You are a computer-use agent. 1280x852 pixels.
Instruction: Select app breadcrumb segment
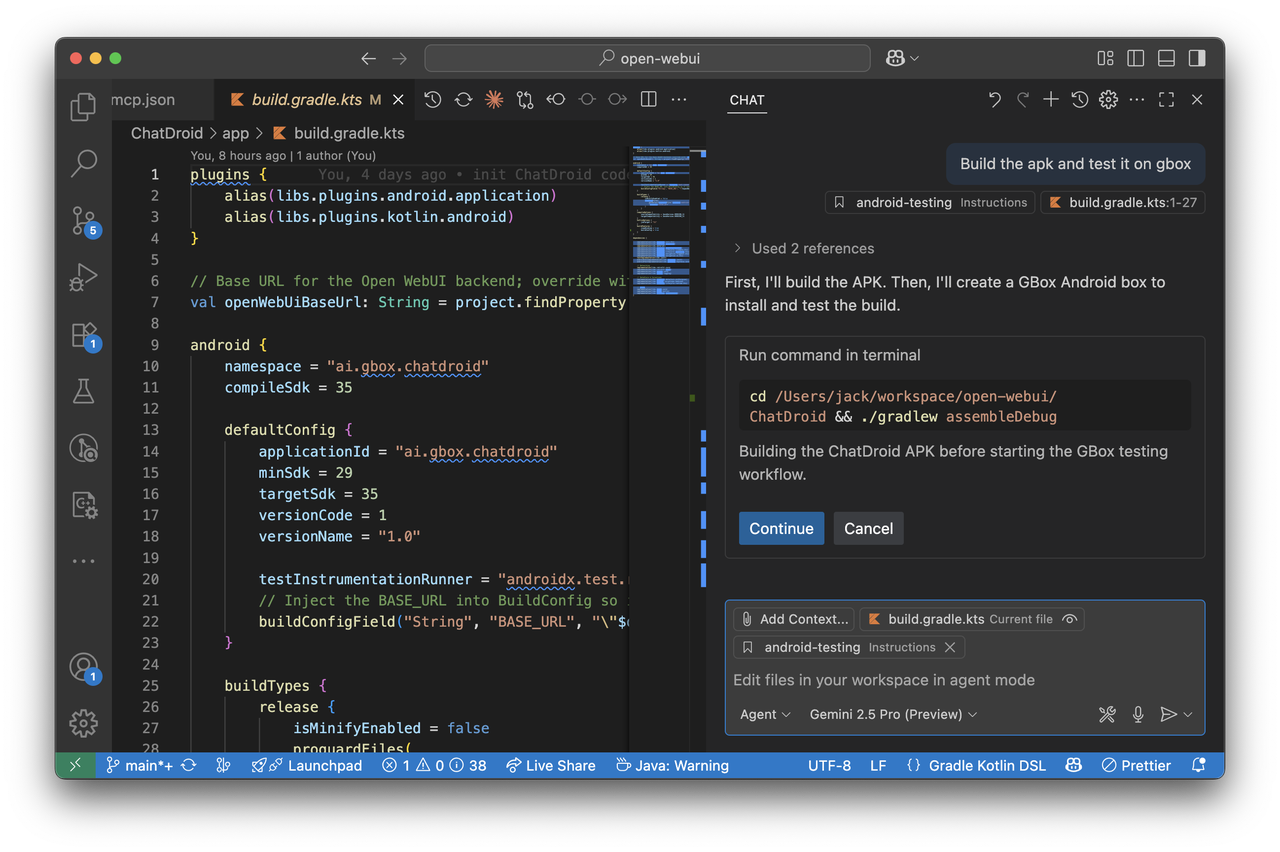point(235,133)
